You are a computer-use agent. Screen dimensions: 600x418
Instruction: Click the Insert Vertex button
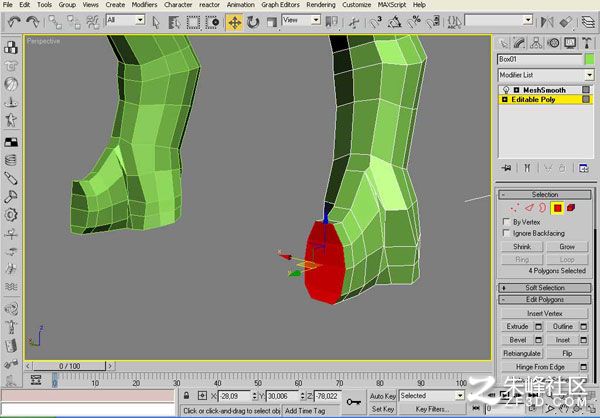tap(545, 313)
